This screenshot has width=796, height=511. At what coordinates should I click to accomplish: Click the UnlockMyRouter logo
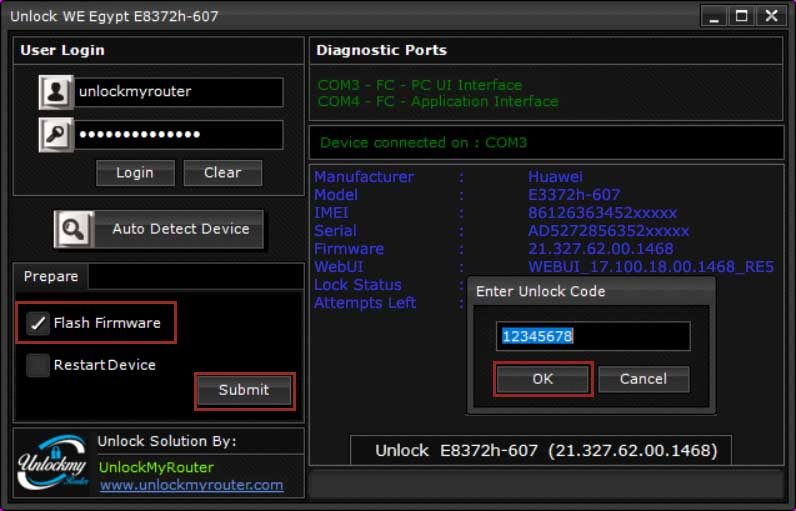click(52, 462)
